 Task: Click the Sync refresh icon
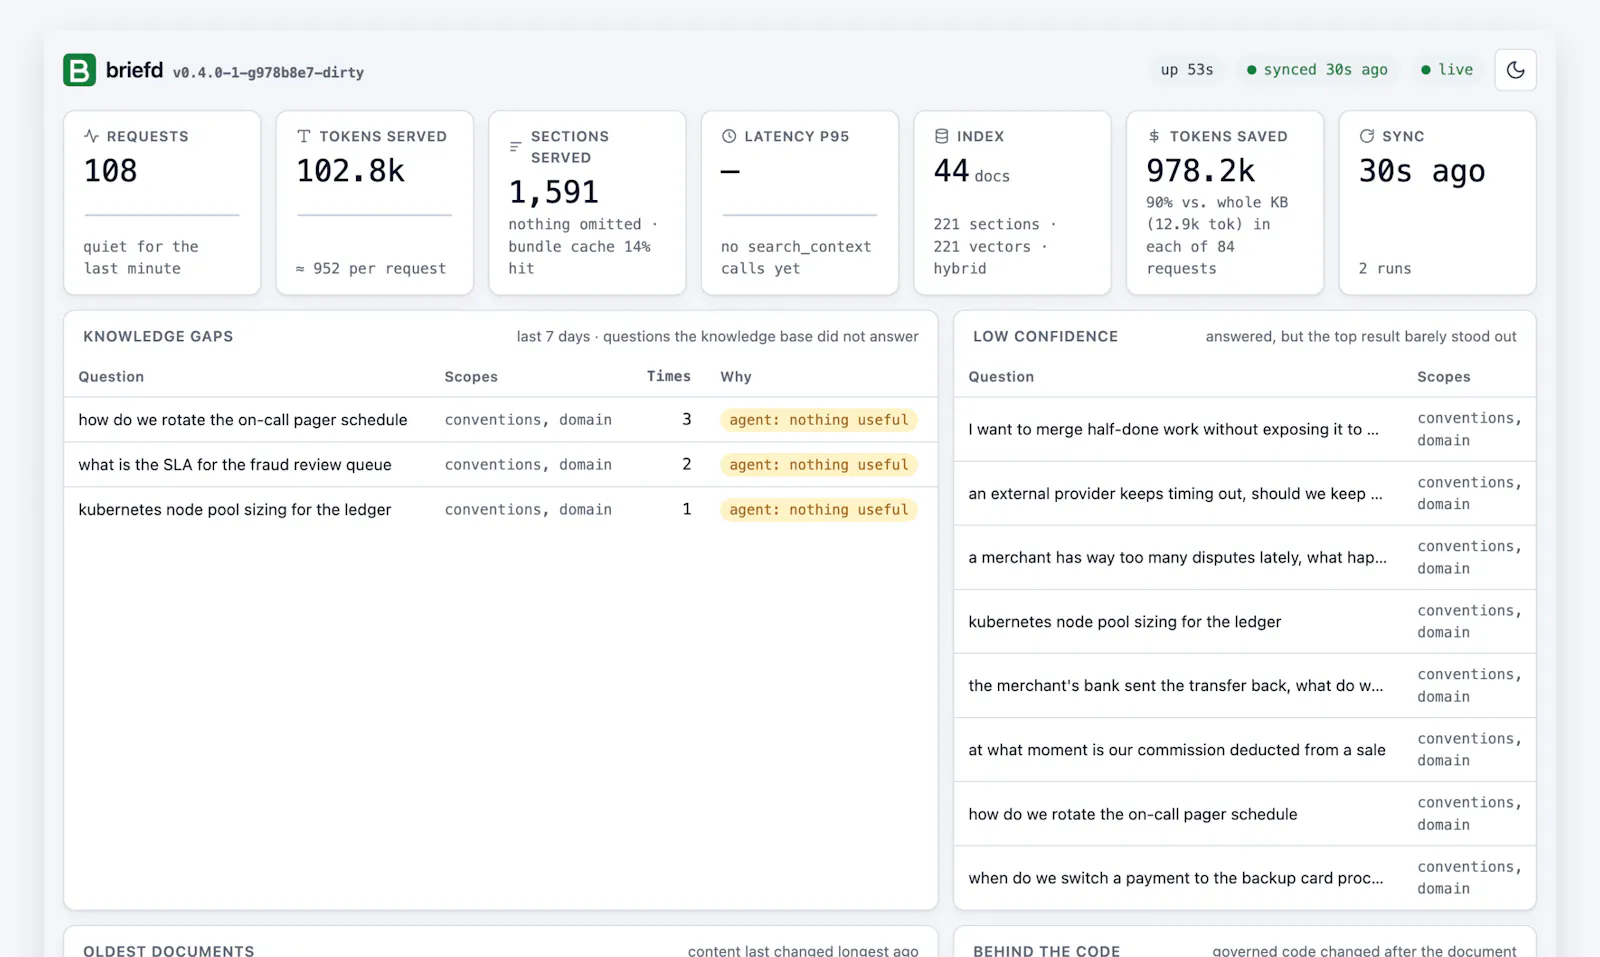point(1366,136)
